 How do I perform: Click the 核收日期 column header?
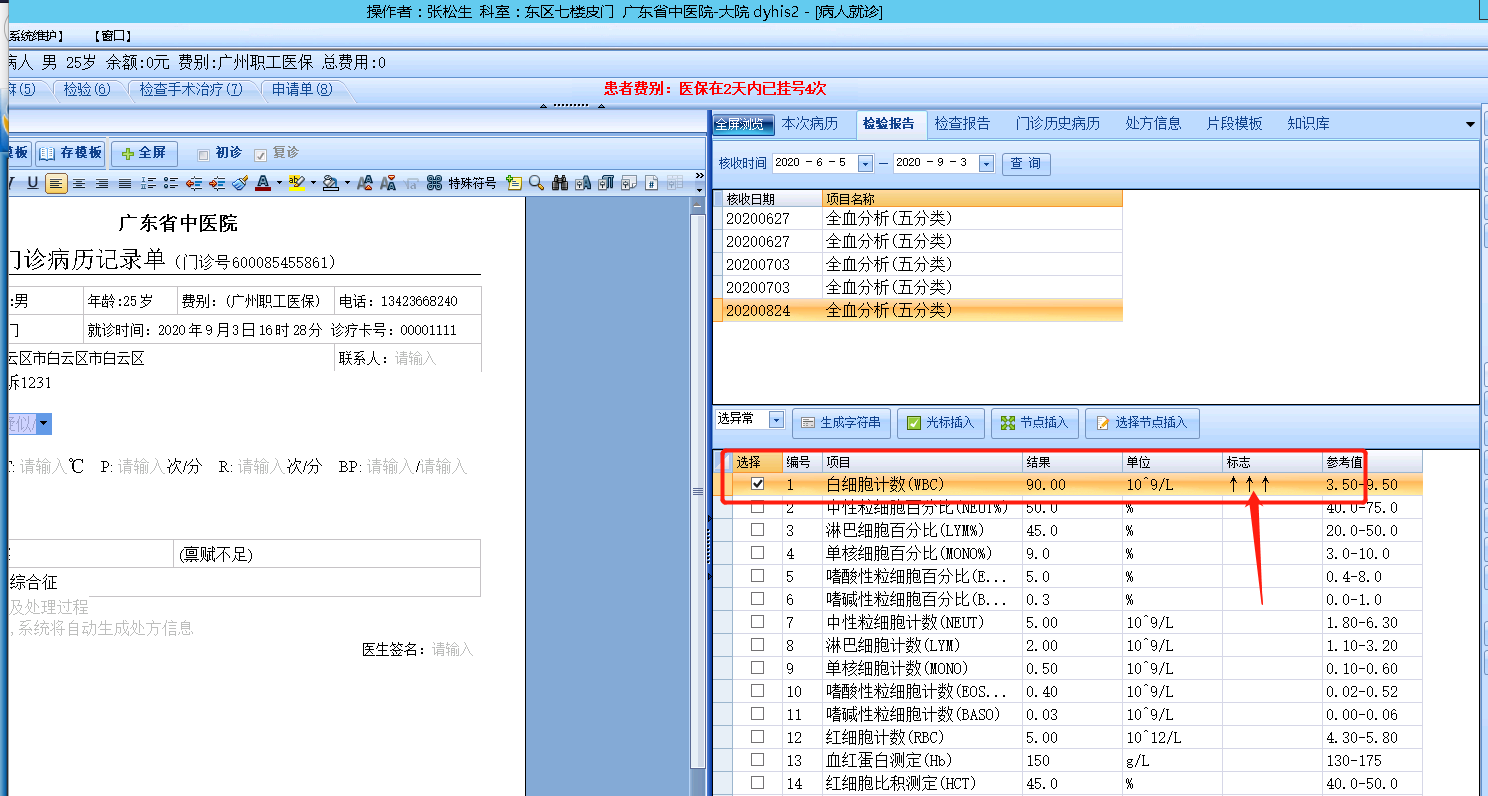click(x=772, y=199)
